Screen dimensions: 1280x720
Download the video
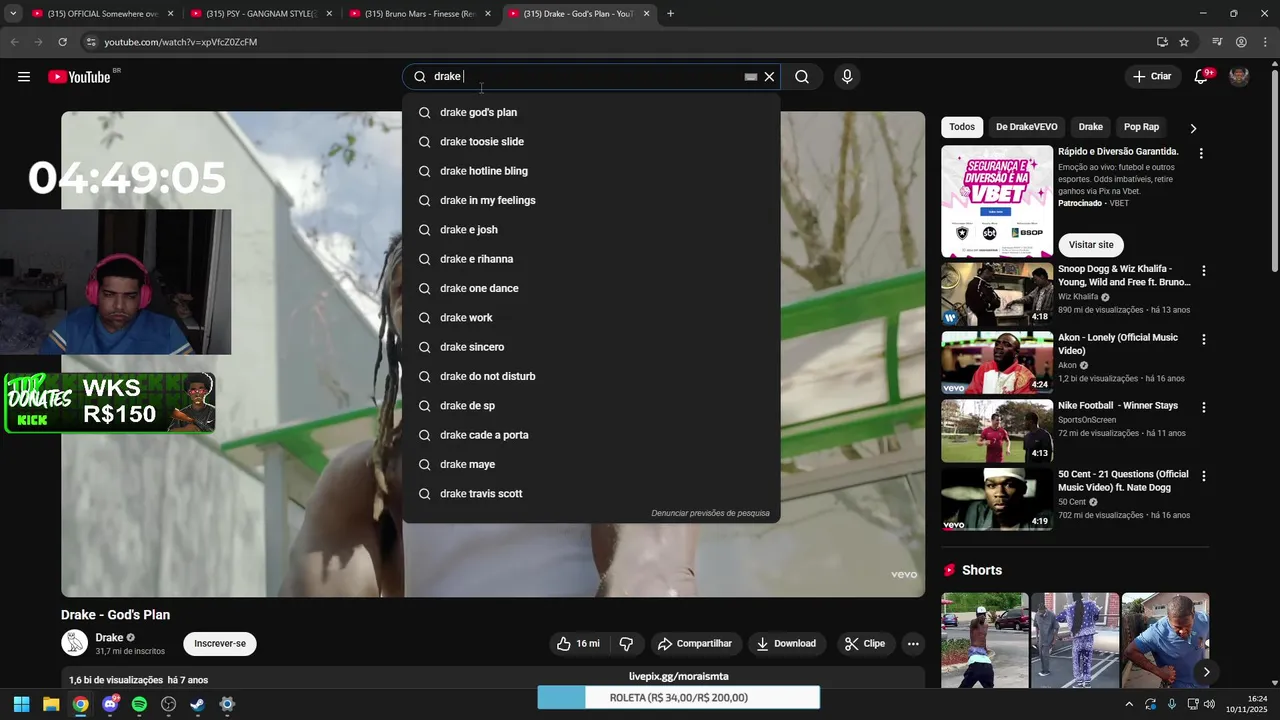[786, 644]
